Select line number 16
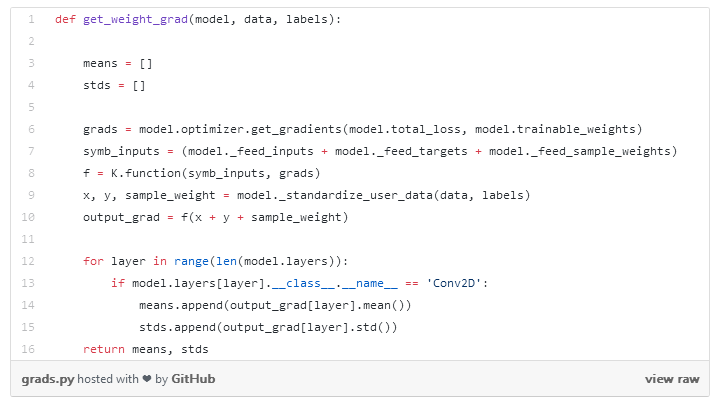720x404 pixels. coord(28,349)
